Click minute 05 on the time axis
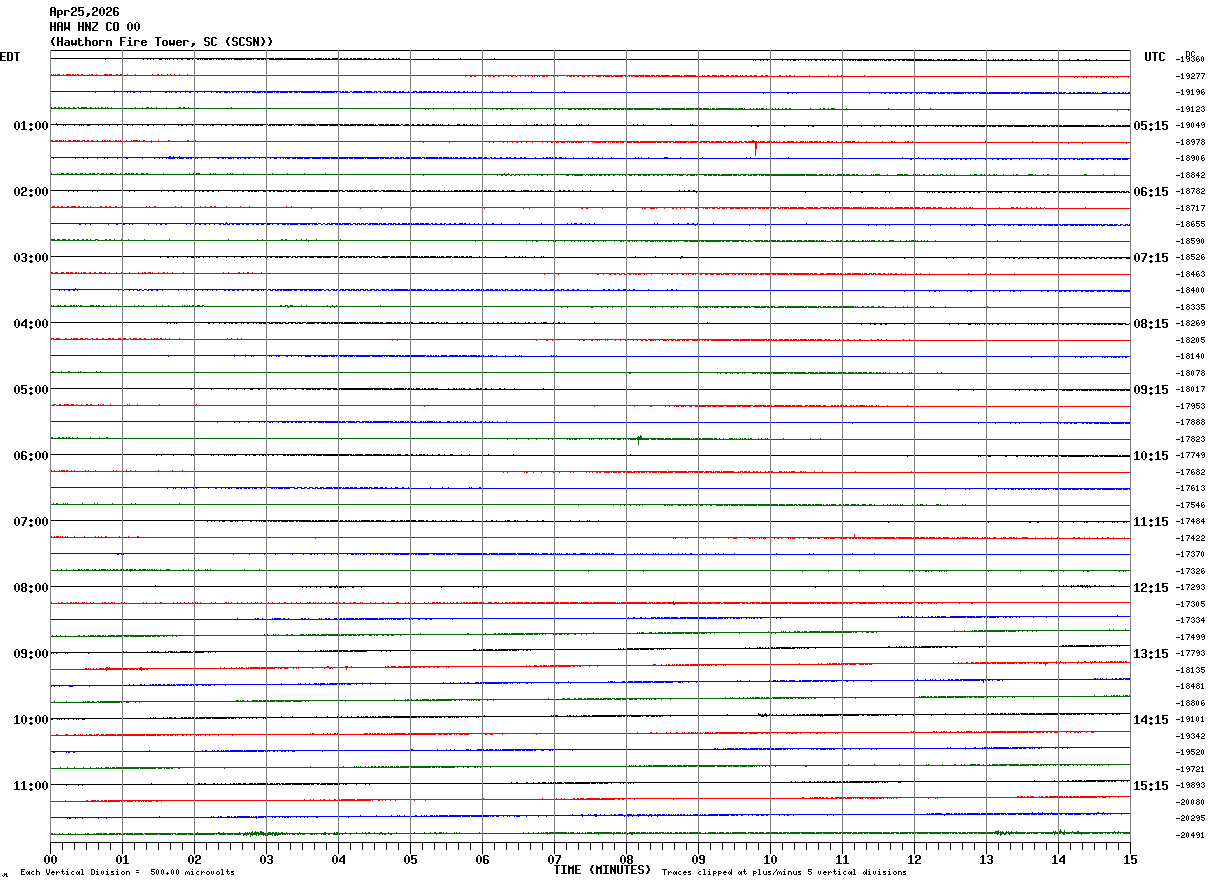 (x=410, y=859)
